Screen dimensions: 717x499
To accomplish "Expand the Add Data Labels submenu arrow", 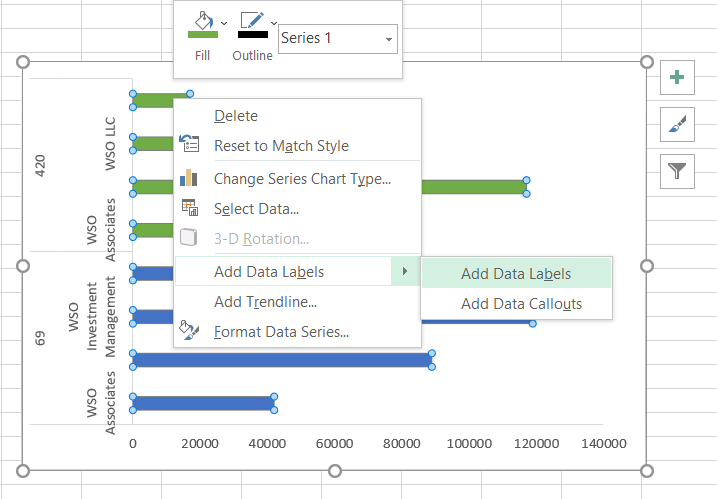I will 405,271.
